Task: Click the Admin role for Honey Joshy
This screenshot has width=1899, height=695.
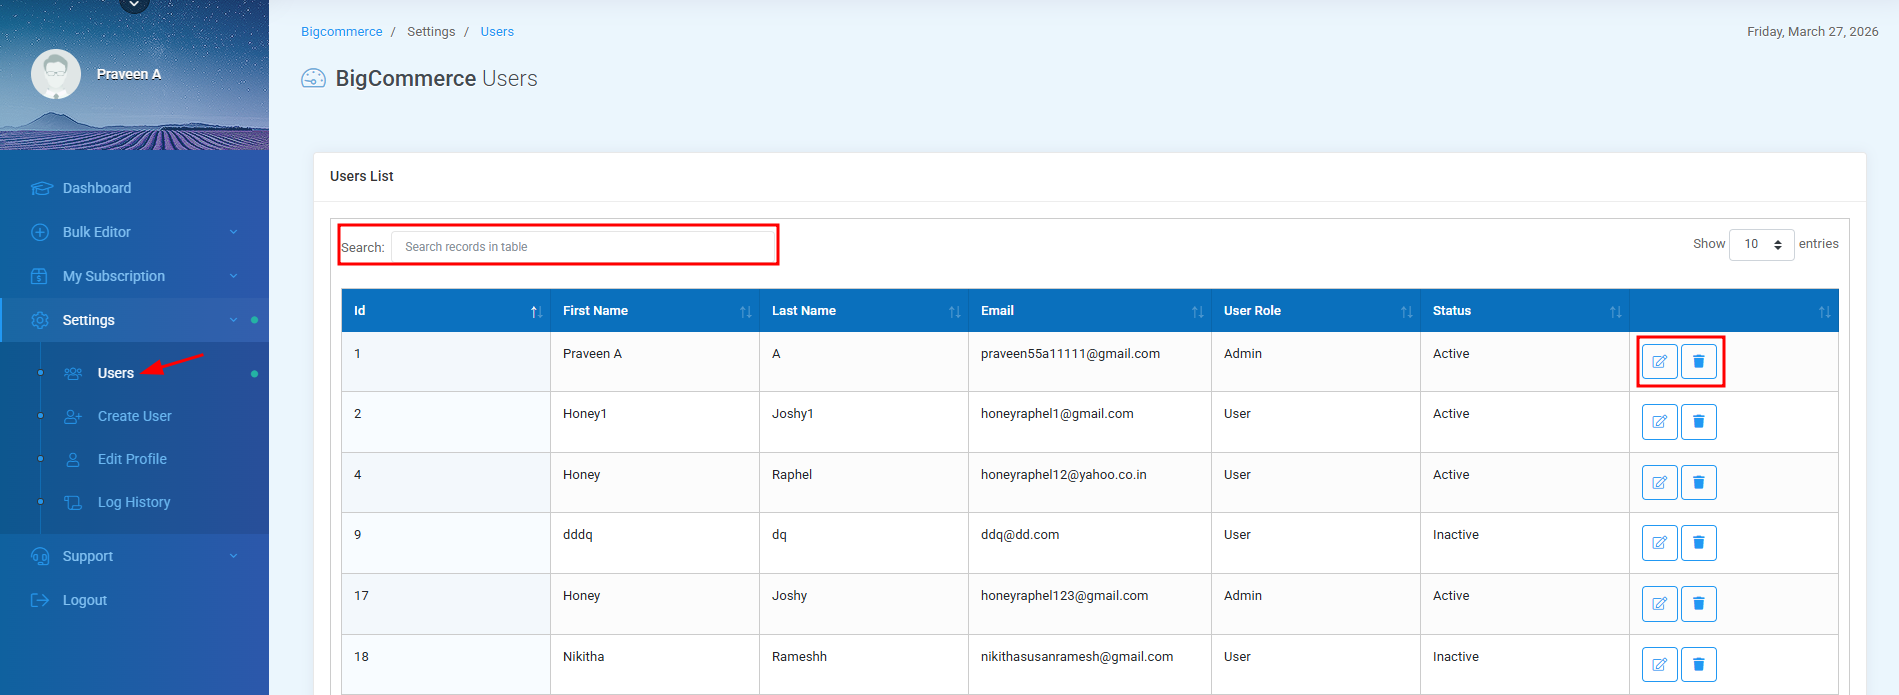Action: coord(1242,596)
